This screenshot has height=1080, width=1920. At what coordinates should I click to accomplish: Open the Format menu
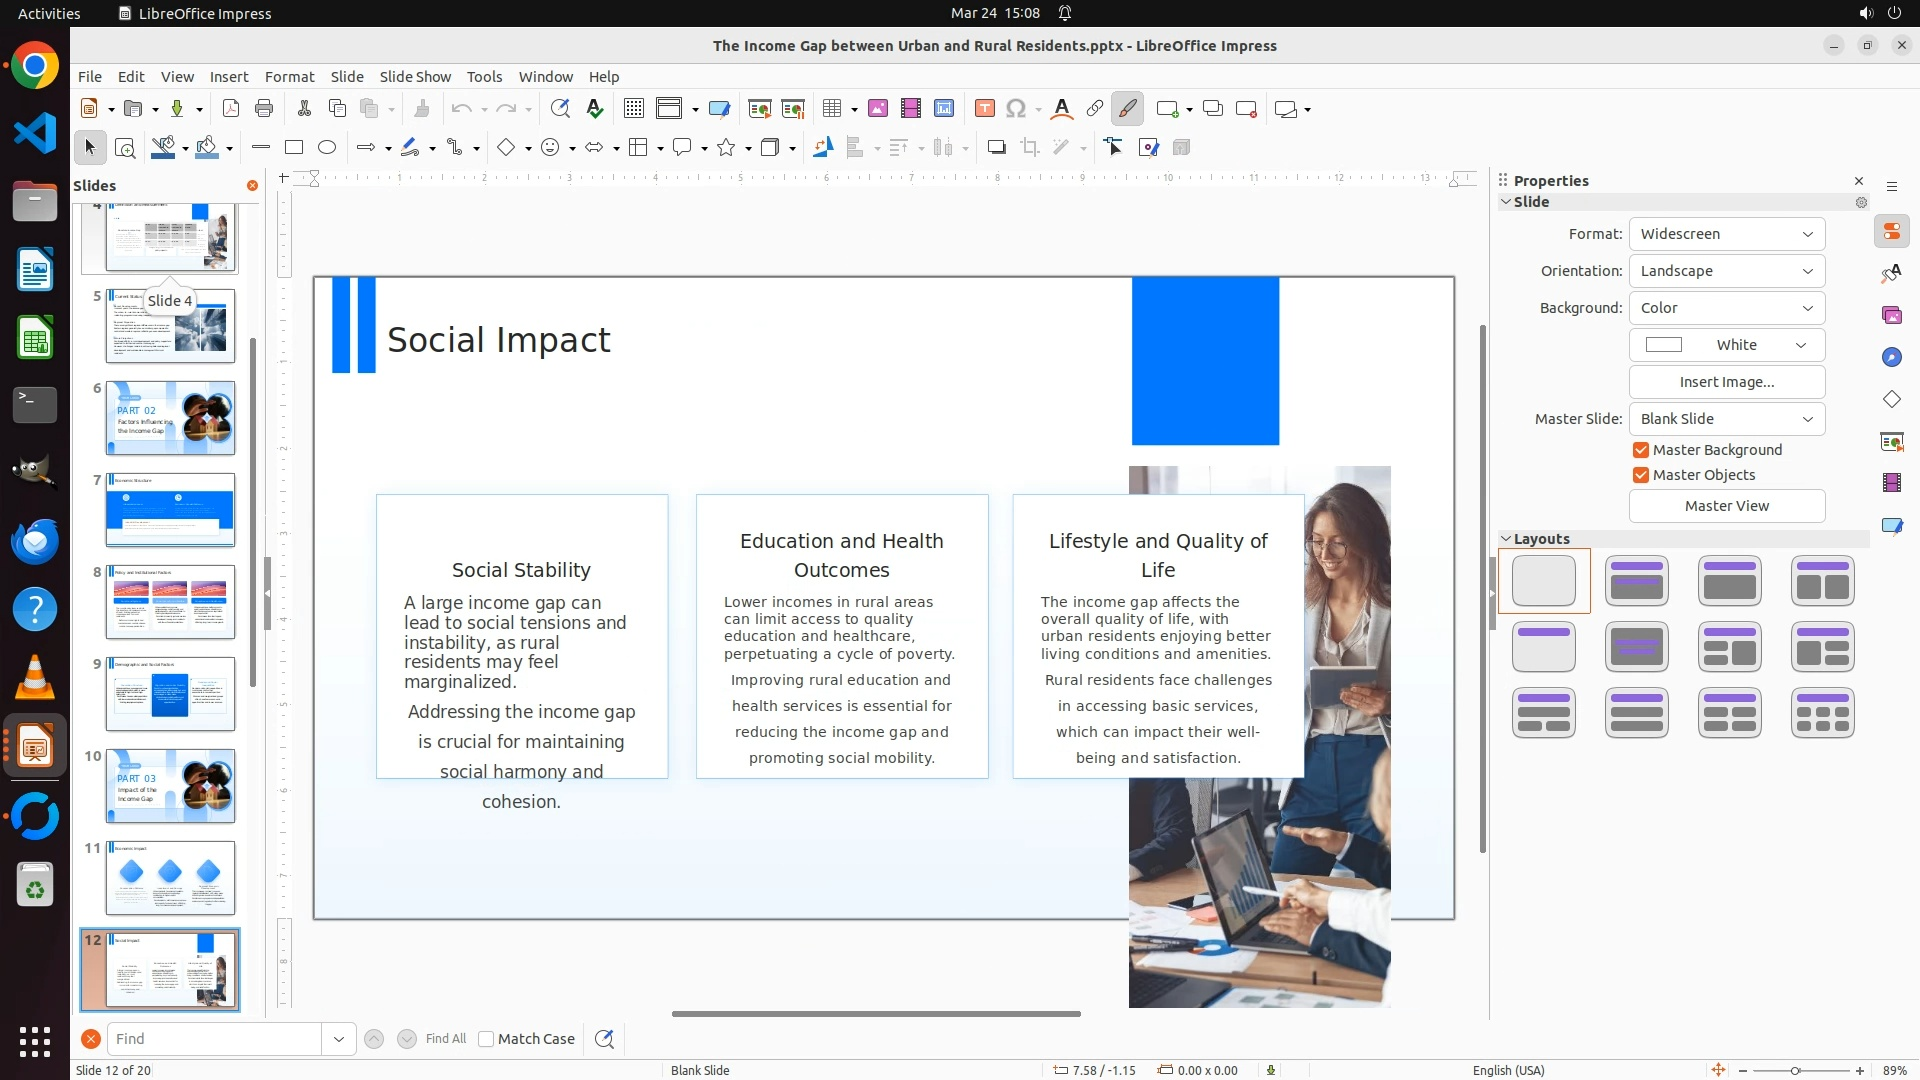(289, 77)
